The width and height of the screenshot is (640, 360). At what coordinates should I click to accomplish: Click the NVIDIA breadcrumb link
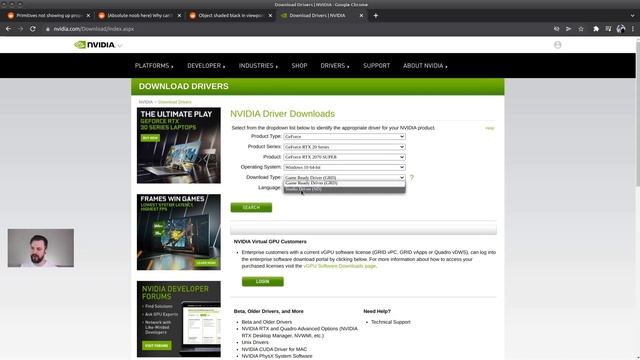point(145,102)
